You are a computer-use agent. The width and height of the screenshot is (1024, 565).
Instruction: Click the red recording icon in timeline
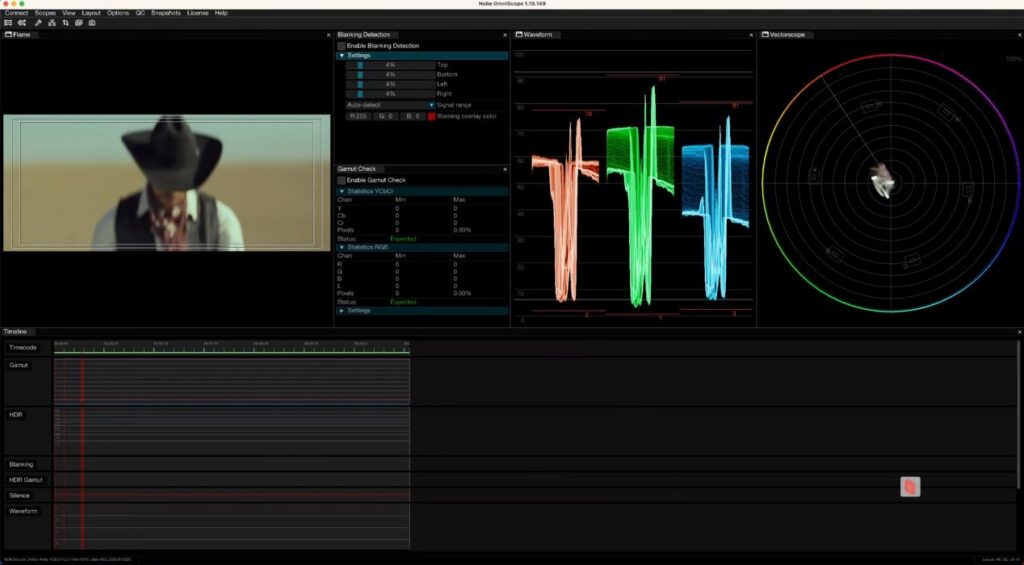[910, 487]
